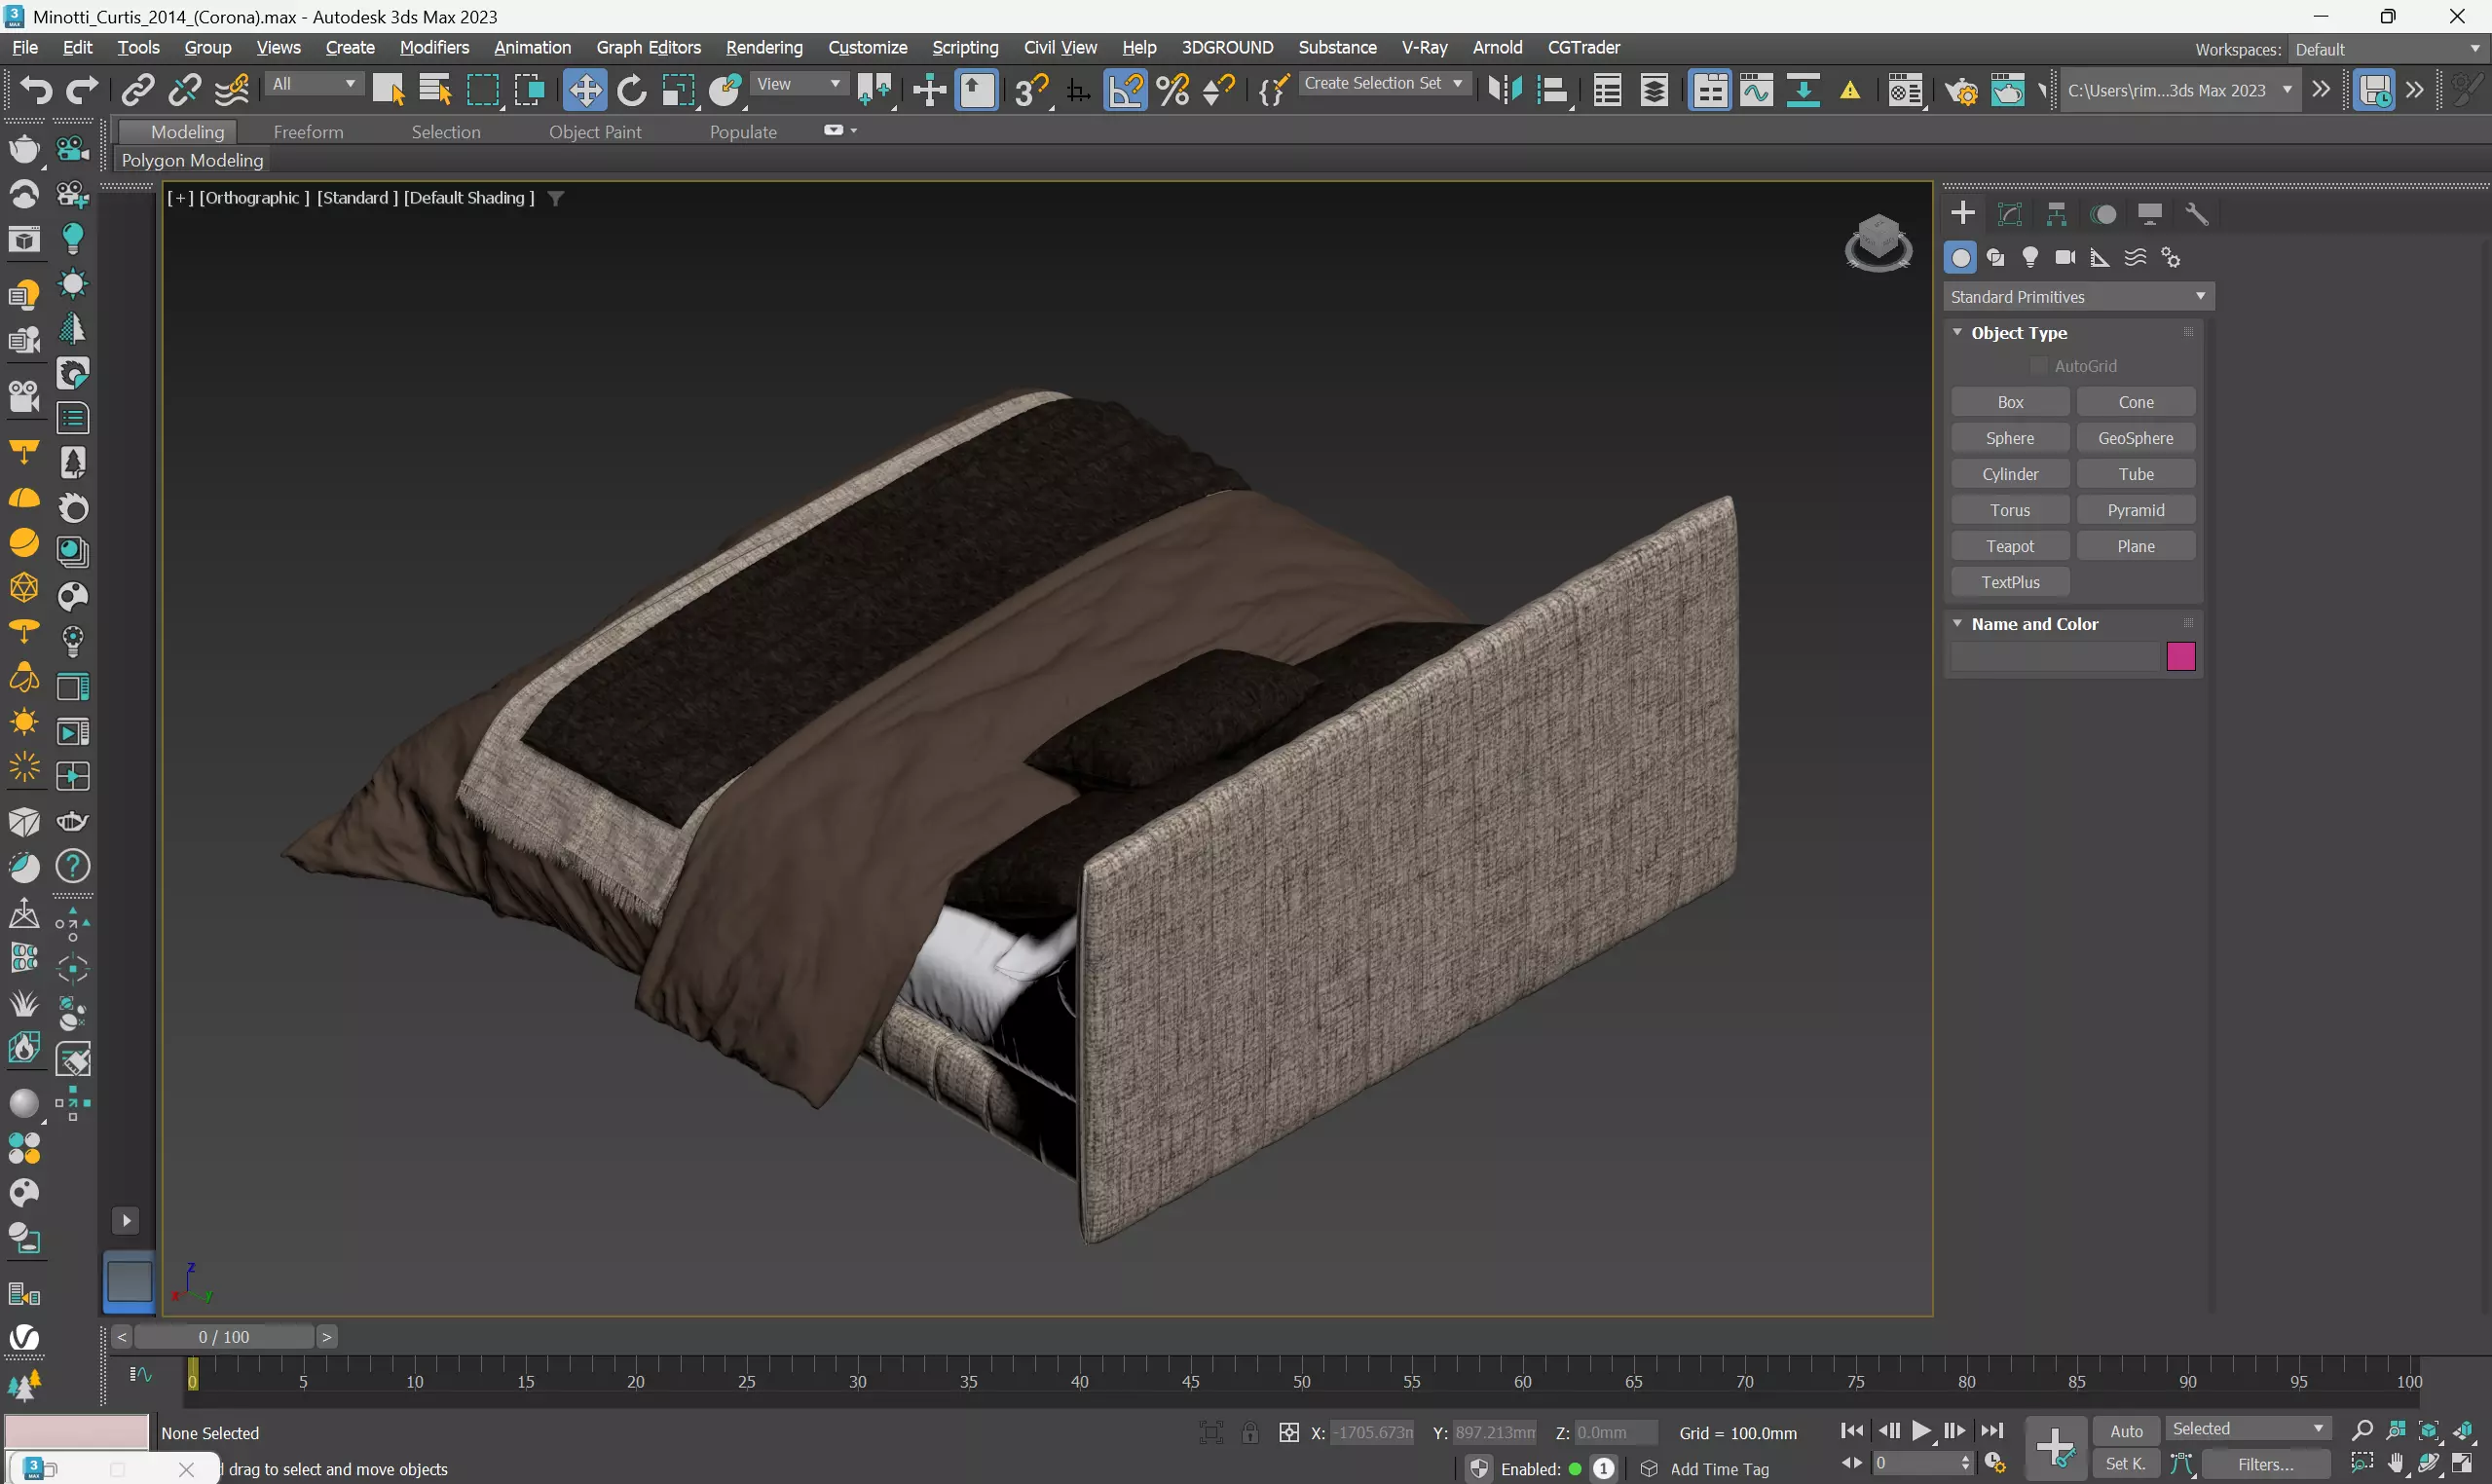Select the Bind to Space Warp tool

point(232,91)
